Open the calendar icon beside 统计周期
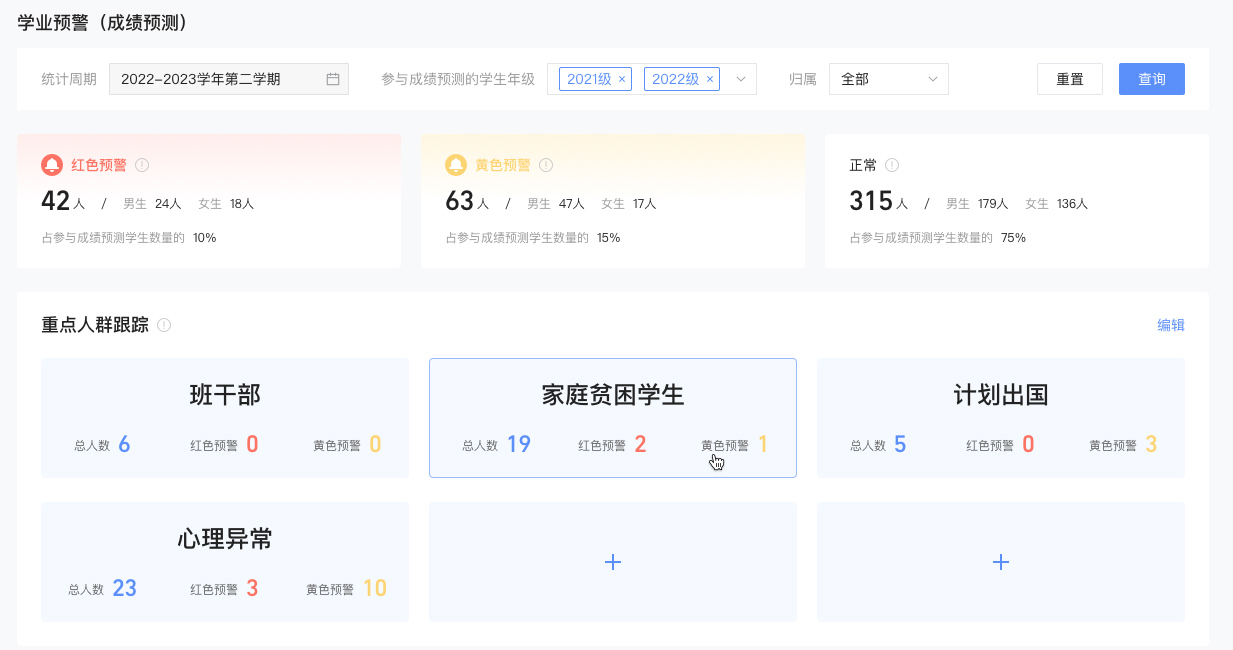Image resolution: width=1233 pixels, height=650 pixels. click(335, 78)
